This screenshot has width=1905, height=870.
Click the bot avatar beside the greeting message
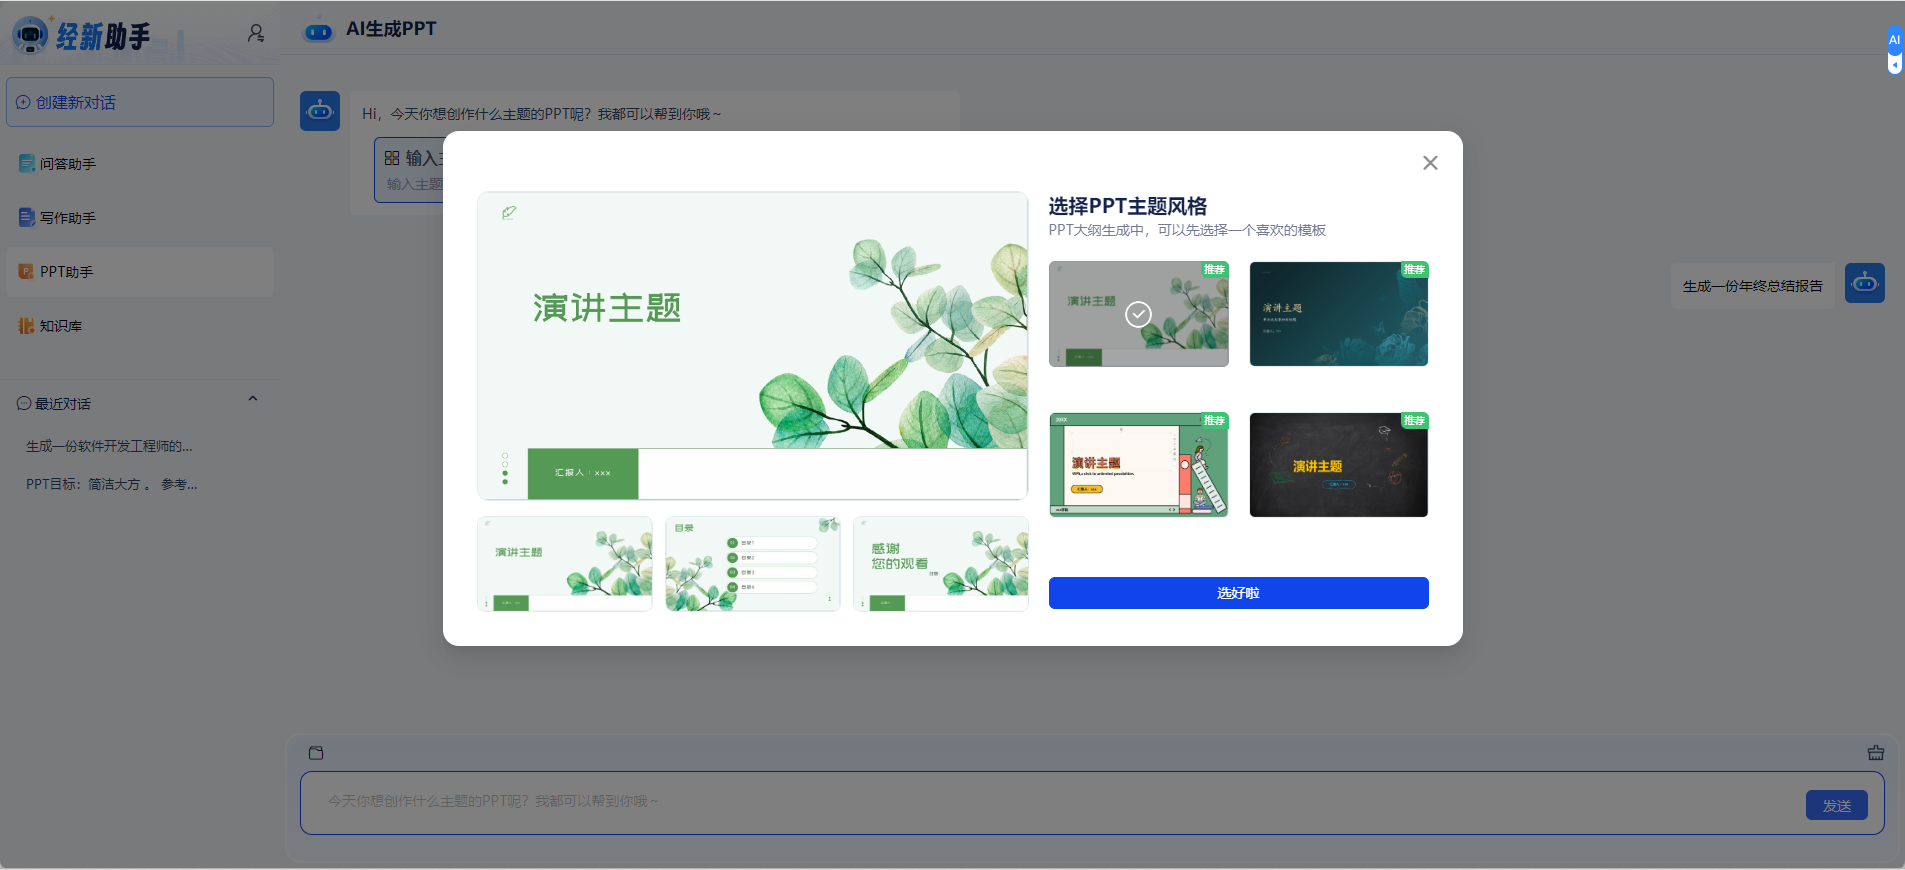pos(320,111)
